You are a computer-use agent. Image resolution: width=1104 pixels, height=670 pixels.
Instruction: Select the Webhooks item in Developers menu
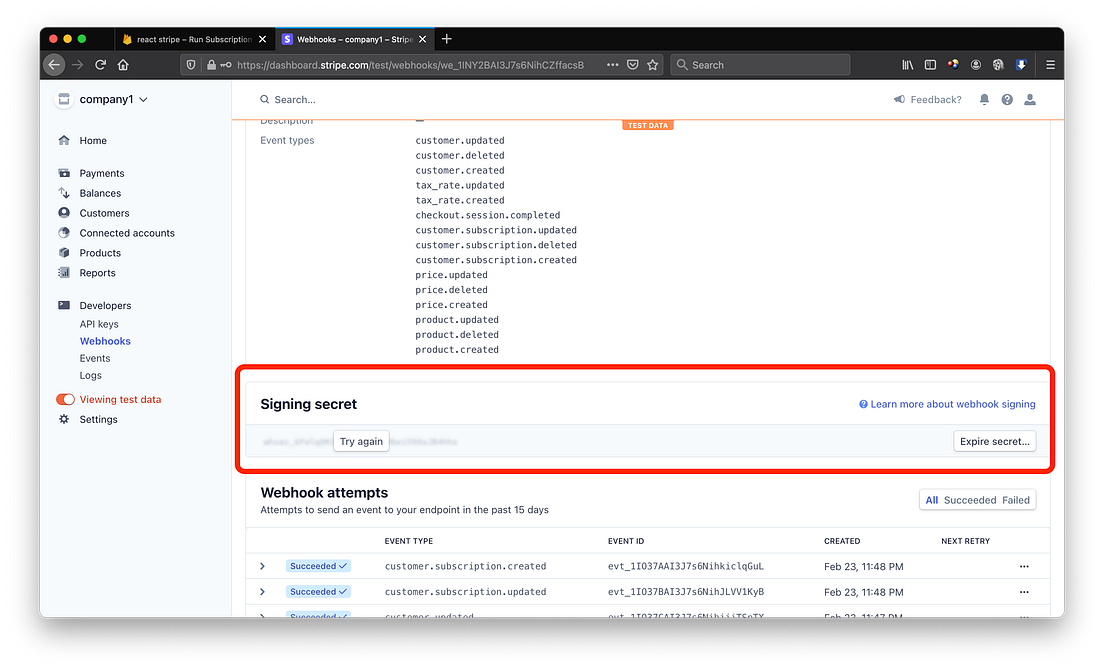coord(105,340)
